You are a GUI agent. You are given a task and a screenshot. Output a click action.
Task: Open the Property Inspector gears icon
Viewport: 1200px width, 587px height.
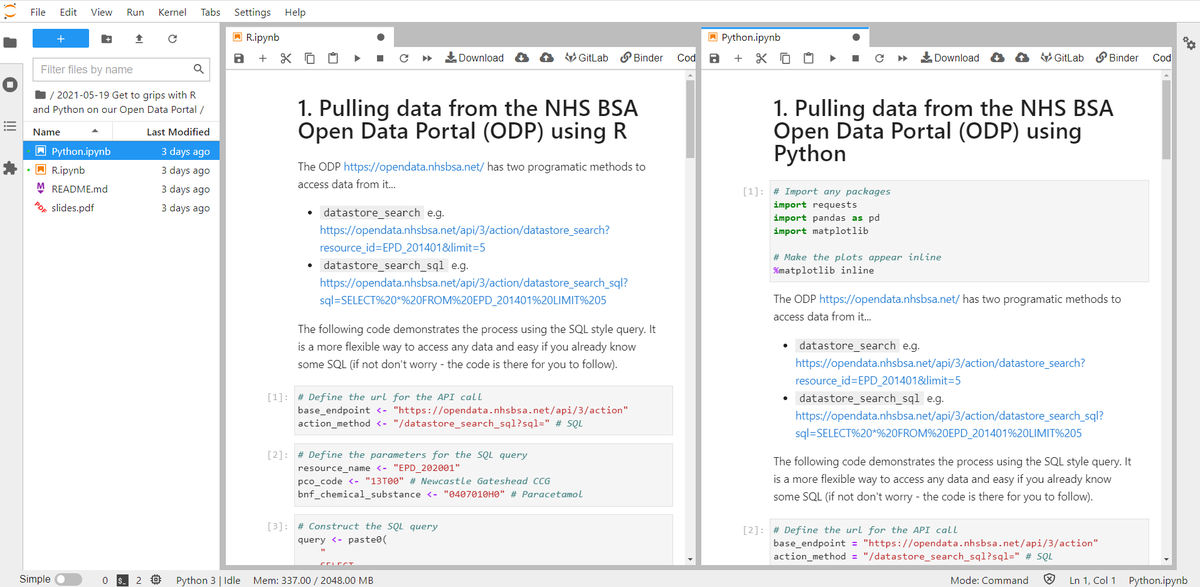1188,43
